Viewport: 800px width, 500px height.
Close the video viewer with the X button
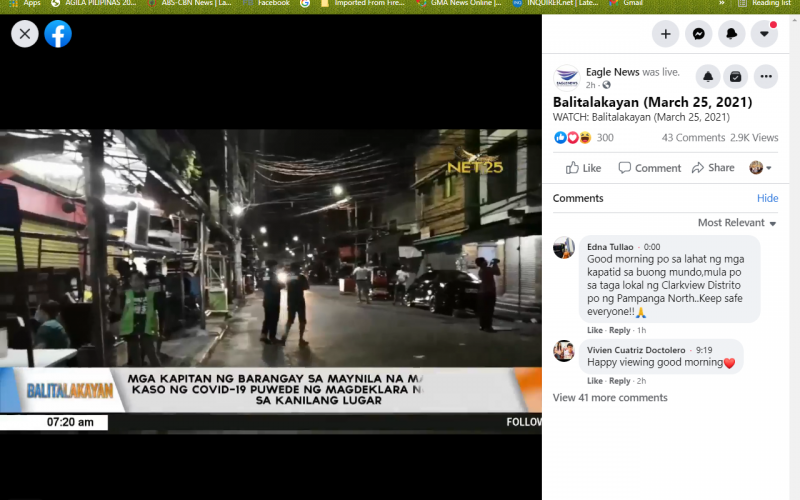pos(25,34)
